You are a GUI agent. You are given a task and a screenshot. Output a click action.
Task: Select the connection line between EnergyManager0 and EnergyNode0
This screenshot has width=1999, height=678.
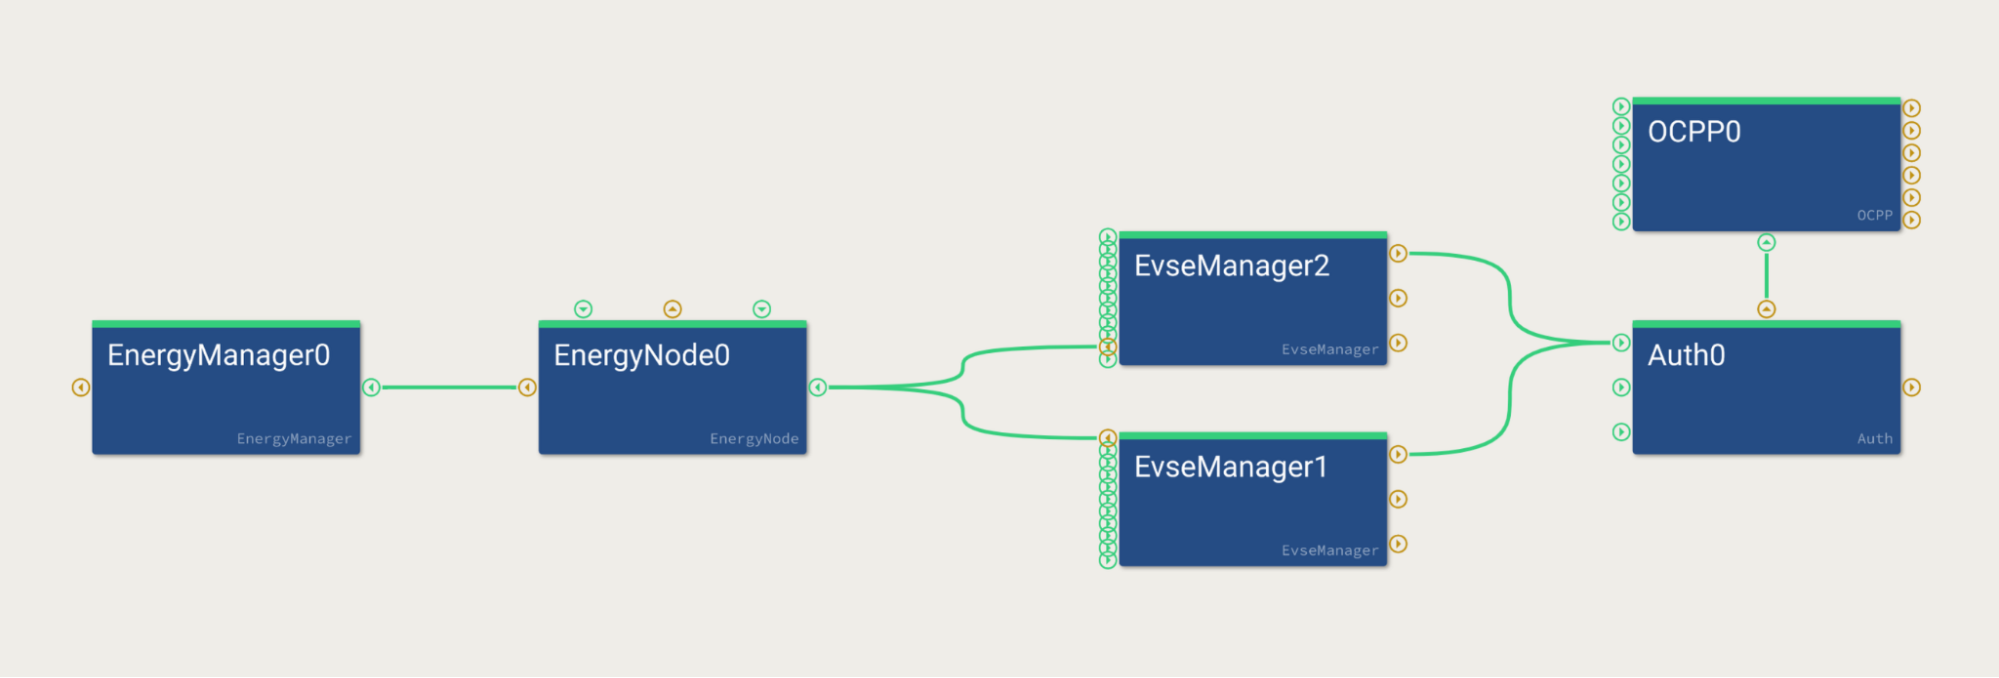[449, 387]
